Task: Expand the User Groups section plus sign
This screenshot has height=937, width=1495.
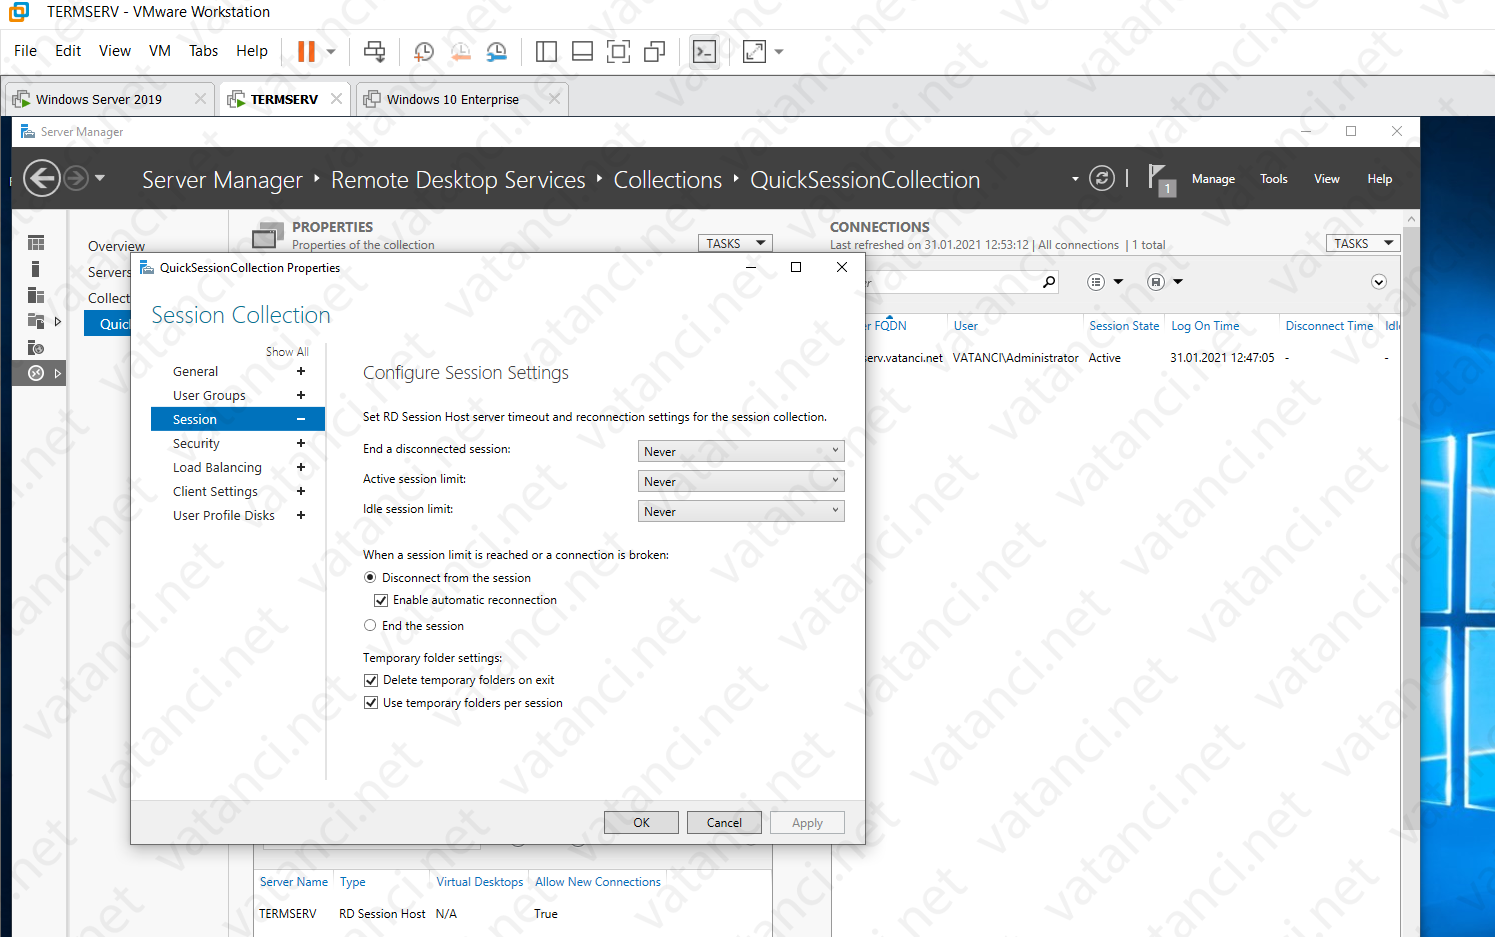Action: 300,395
